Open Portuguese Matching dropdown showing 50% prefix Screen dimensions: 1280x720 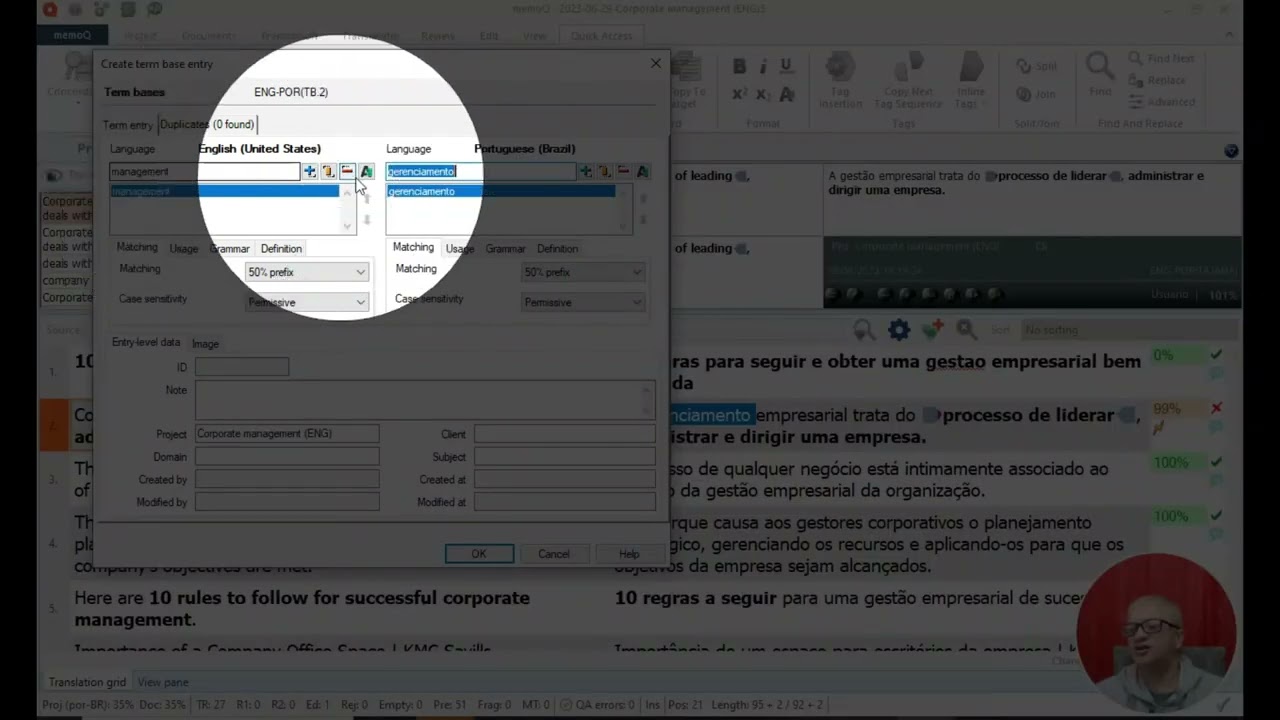click(x=583, y=272)
